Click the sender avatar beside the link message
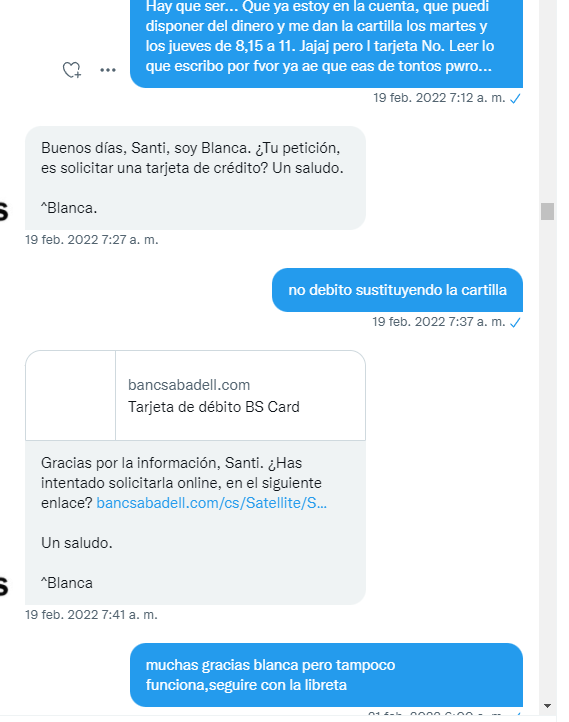Screen dimensions: 569x722 pyautogui.click(x=4, y=587)
